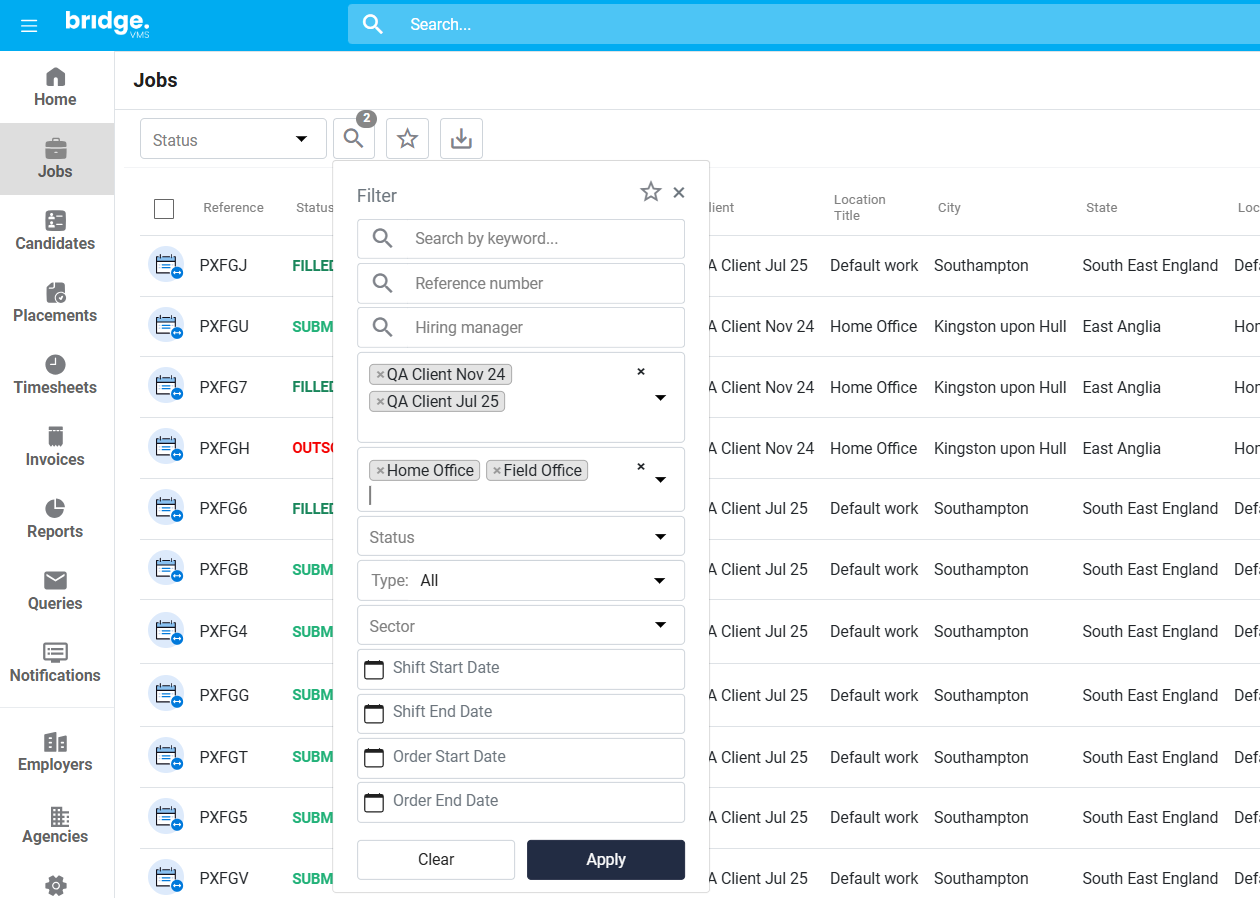The image size is (1260, 898).
Task: Remove the Home Office tag
Action: tap(381, 471)
